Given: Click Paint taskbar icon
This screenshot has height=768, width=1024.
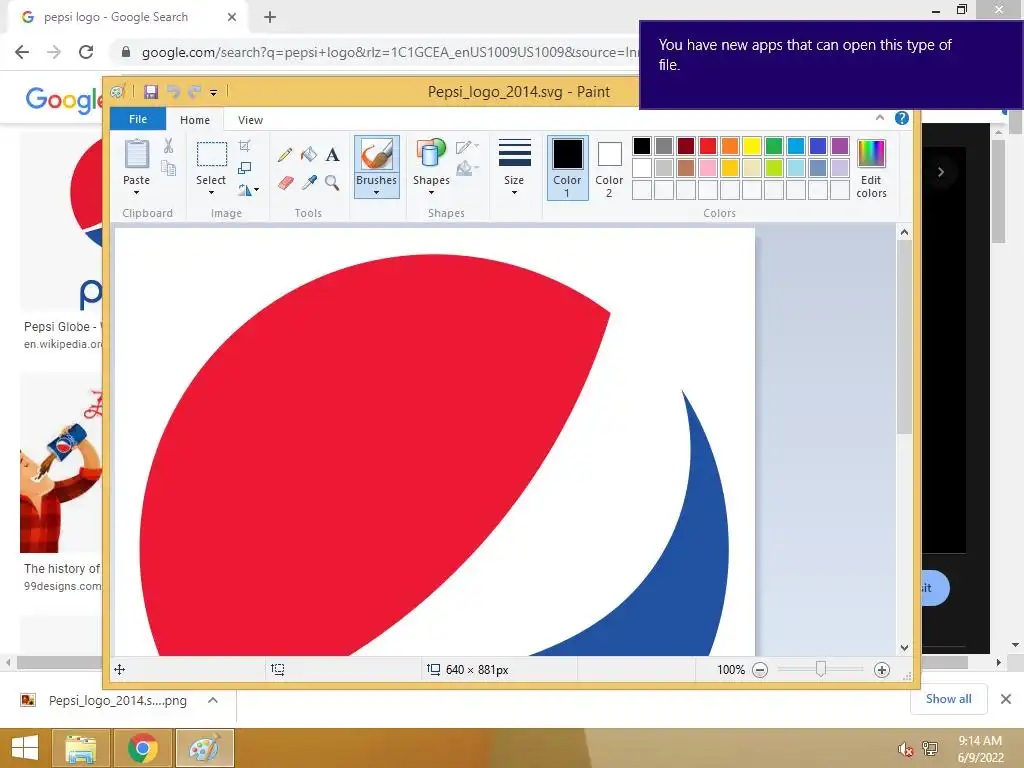Looking at the screenshot, I should click(204, 748).
